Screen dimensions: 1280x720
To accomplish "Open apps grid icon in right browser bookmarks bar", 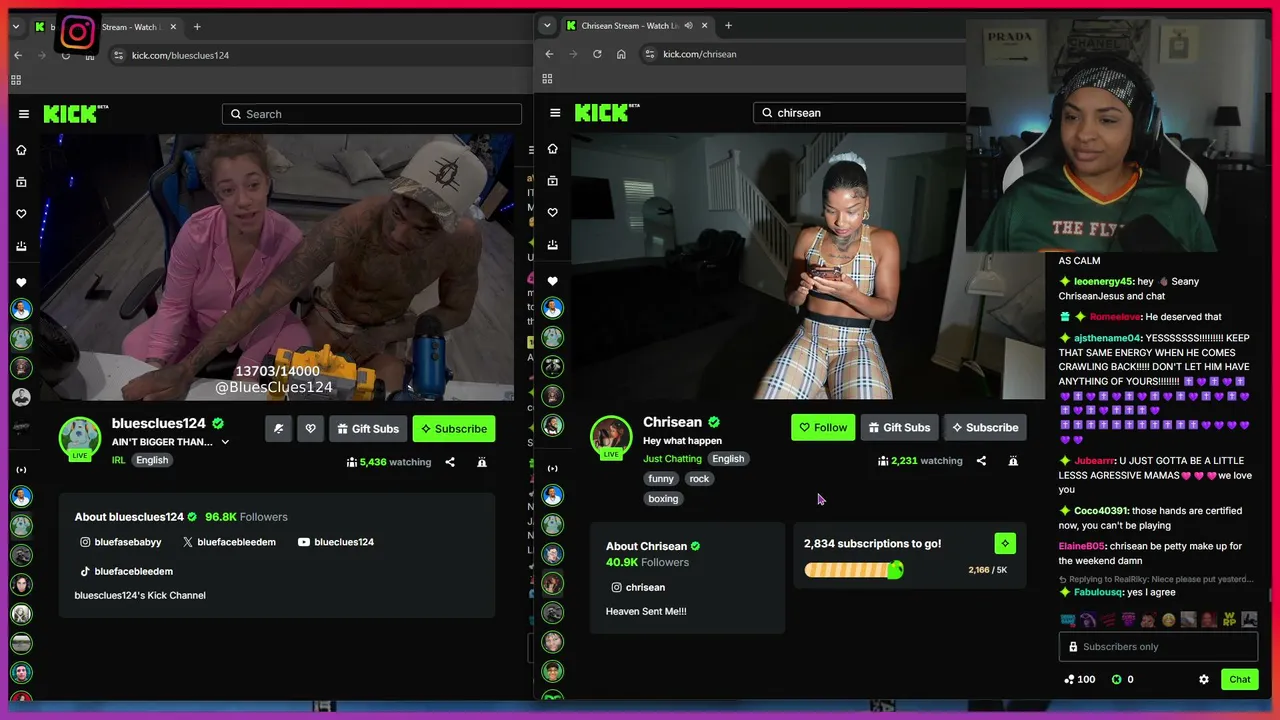I will 547,79.
